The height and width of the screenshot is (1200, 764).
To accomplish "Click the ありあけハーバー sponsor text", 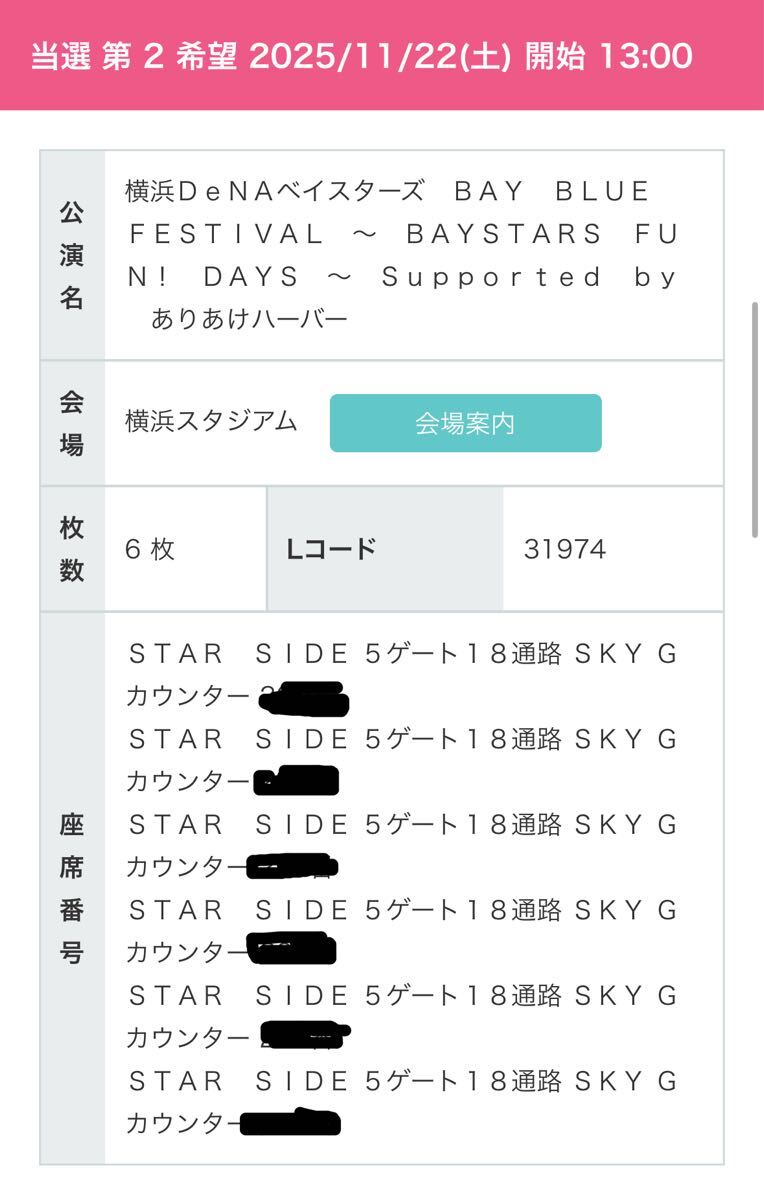I will click(x=249, y=319).
